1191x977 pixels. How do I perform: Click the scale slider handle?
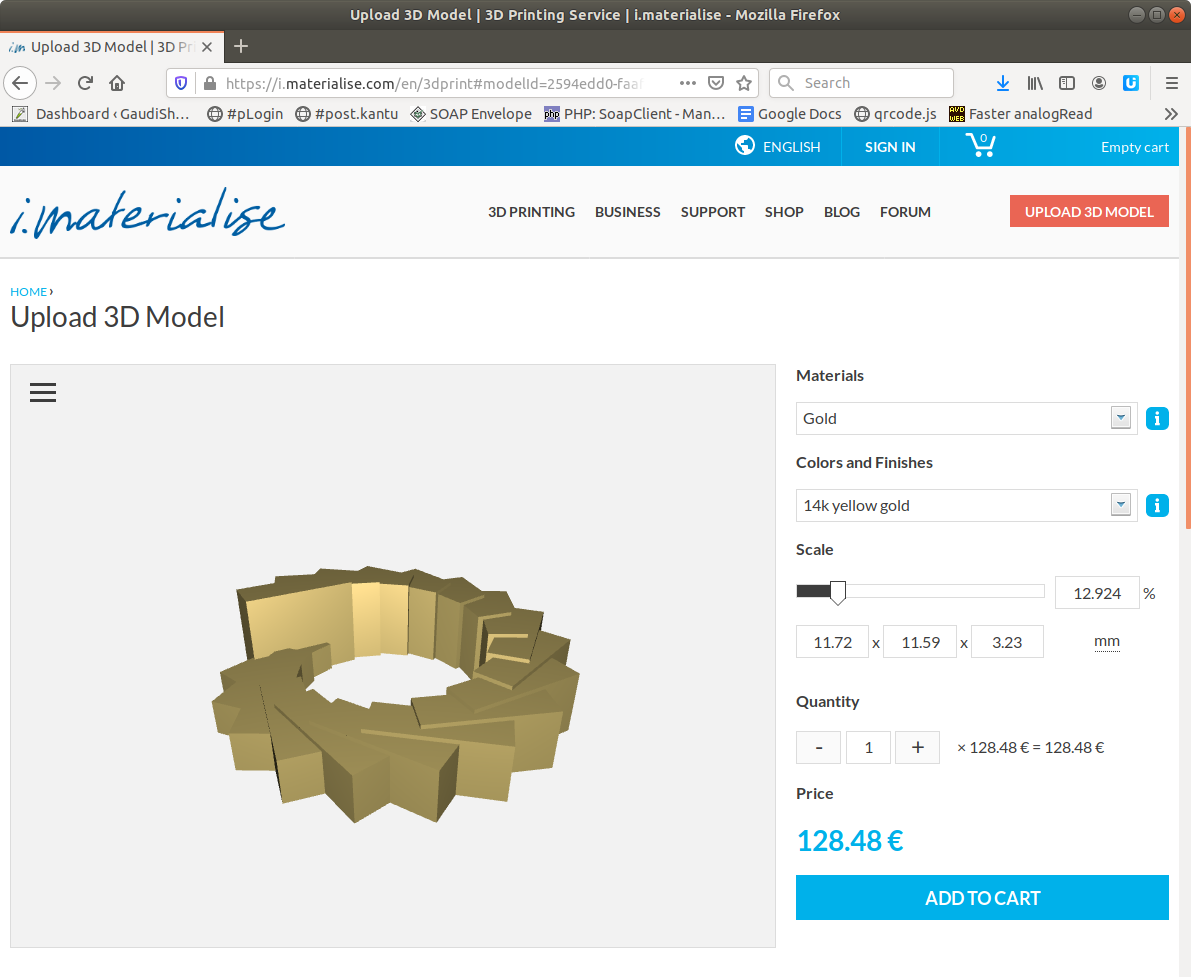[x=837, y=592]
